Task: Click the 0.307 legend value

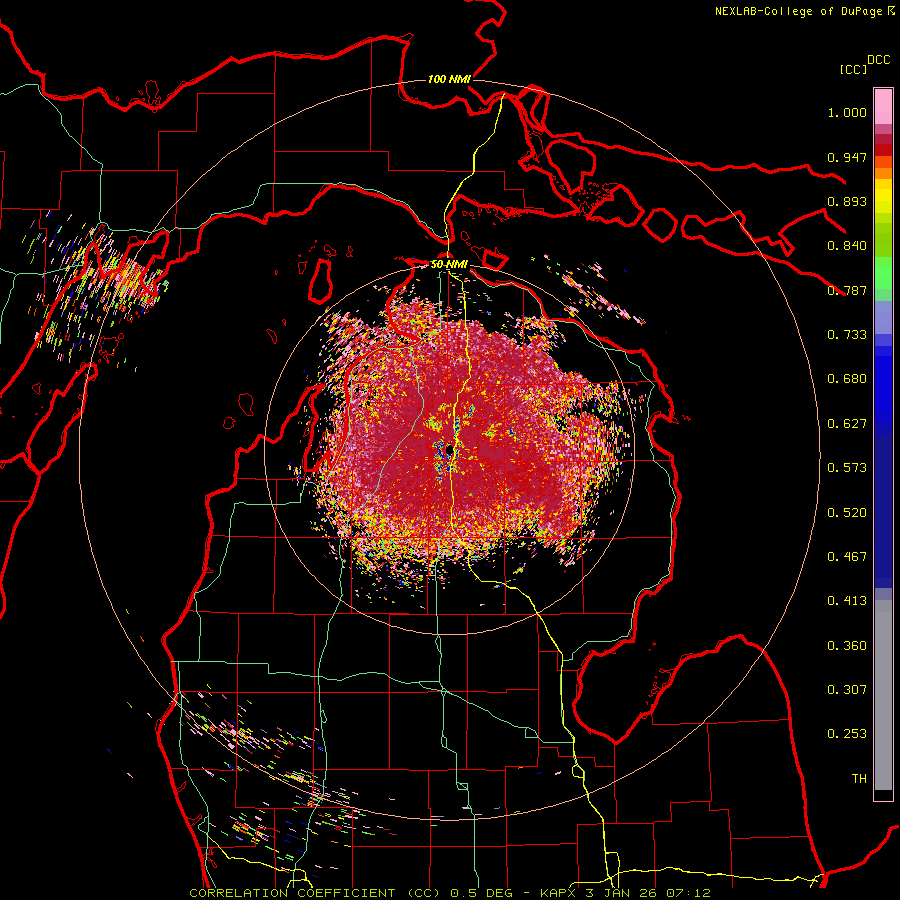Action: tap(847, 690)
